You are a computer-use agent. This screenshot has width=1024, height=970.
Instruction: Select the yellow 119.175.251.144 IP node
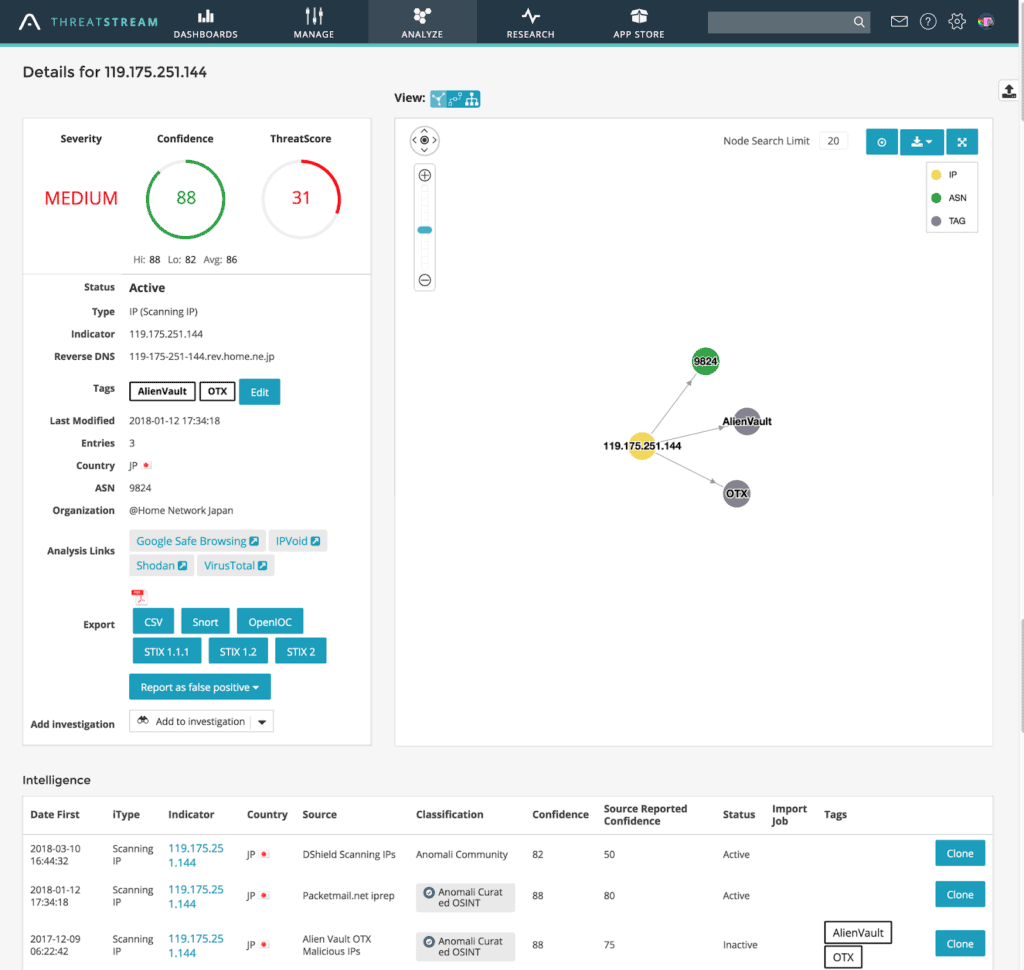(642, 446)
